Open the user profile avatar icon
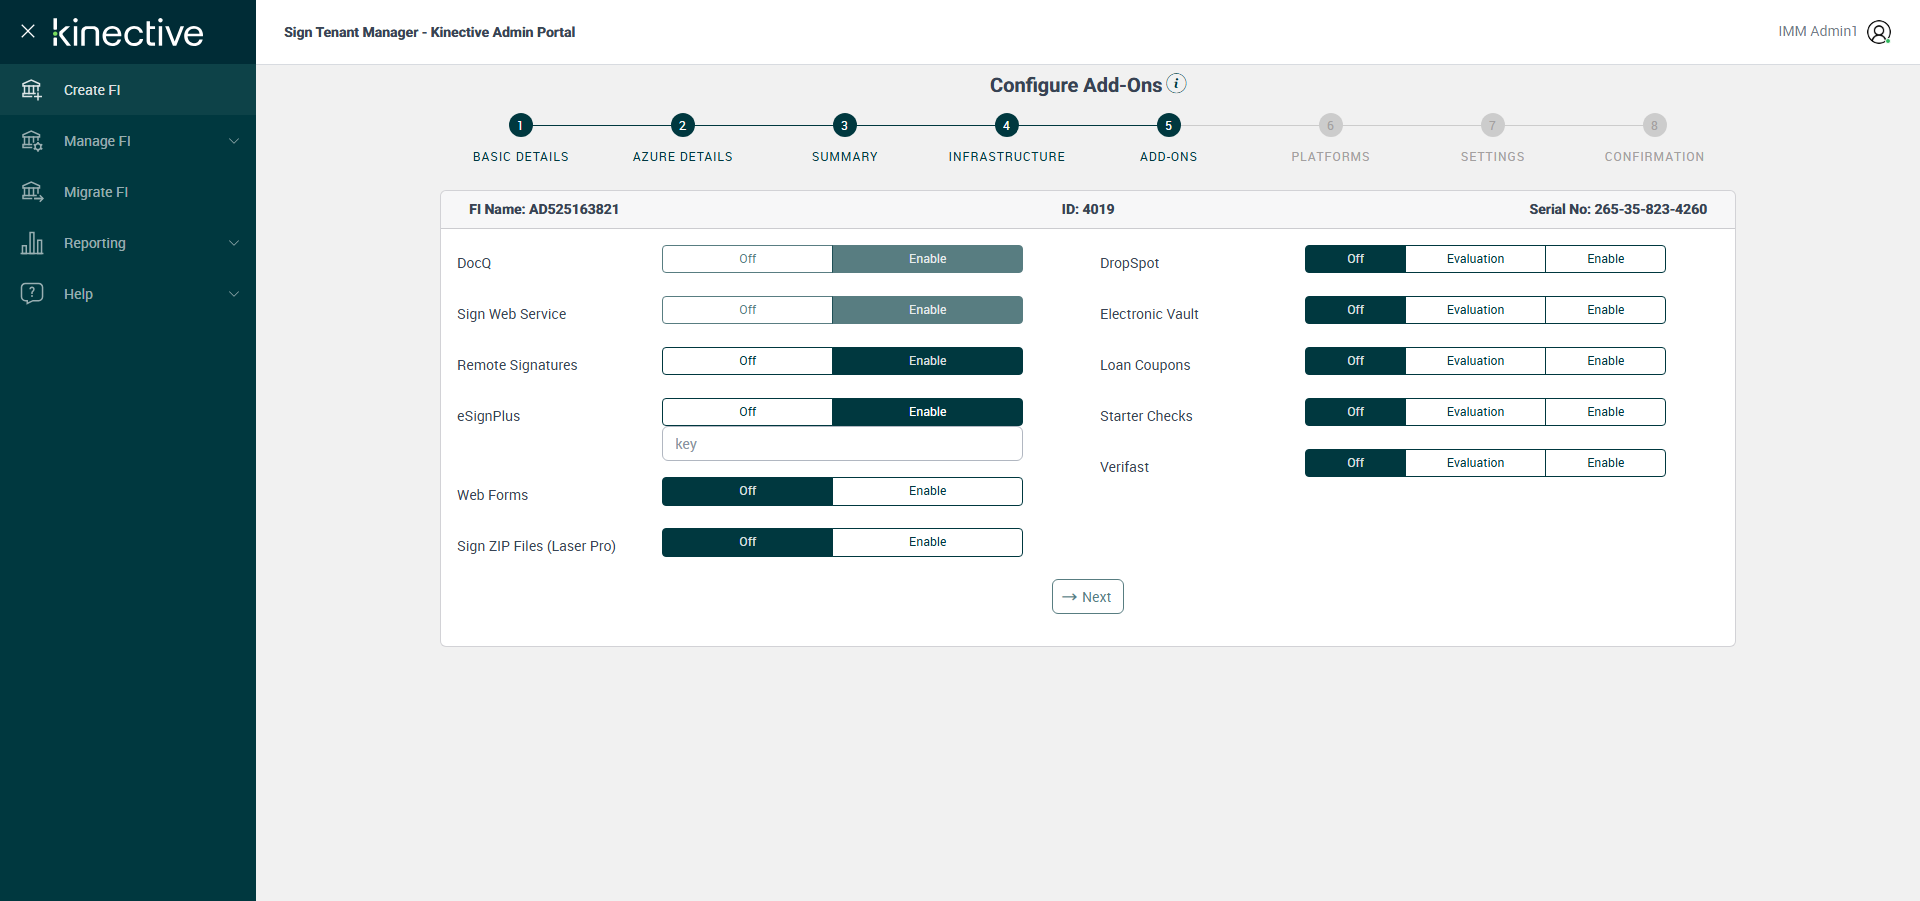This screenshot has height=901, width=1920. pyautogui.click(x=1879, y=32)
